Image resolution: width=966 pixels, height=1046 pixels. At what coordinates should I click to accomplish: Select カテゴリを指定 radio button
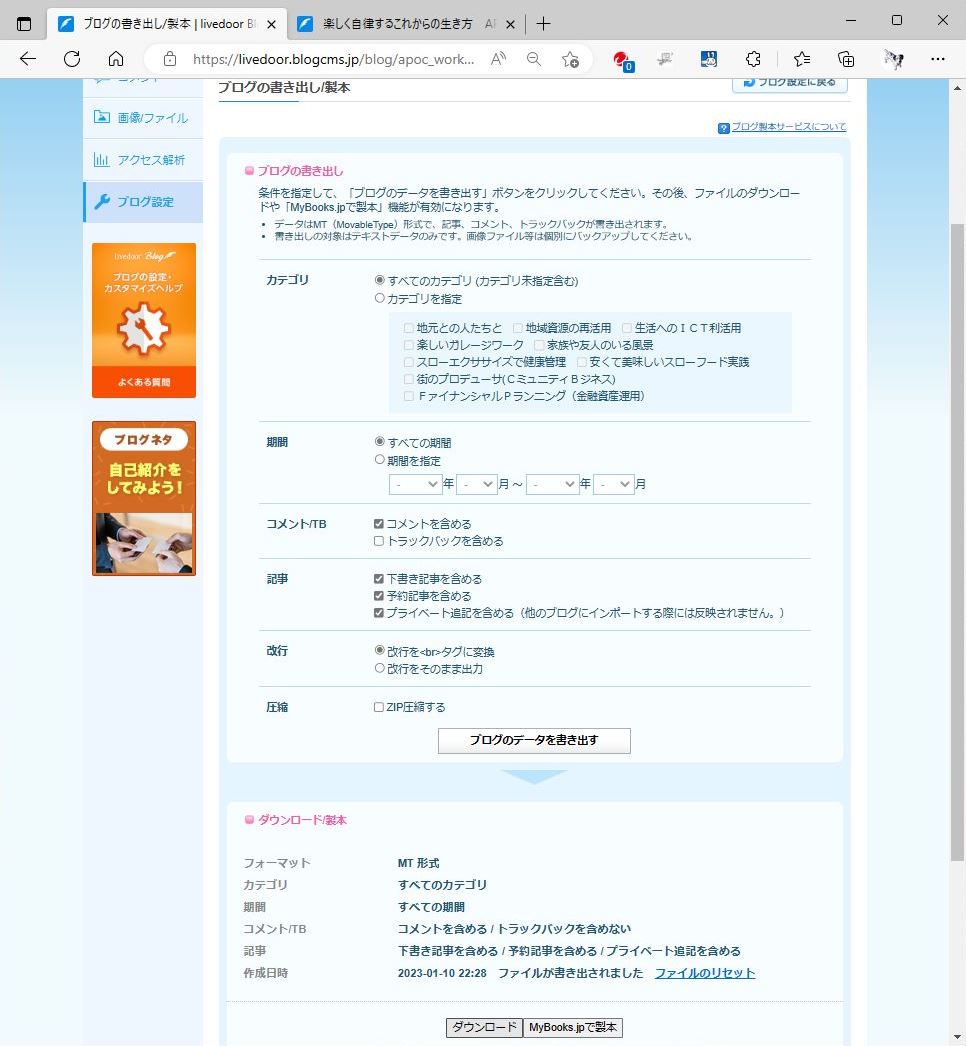tap(380, 298)
